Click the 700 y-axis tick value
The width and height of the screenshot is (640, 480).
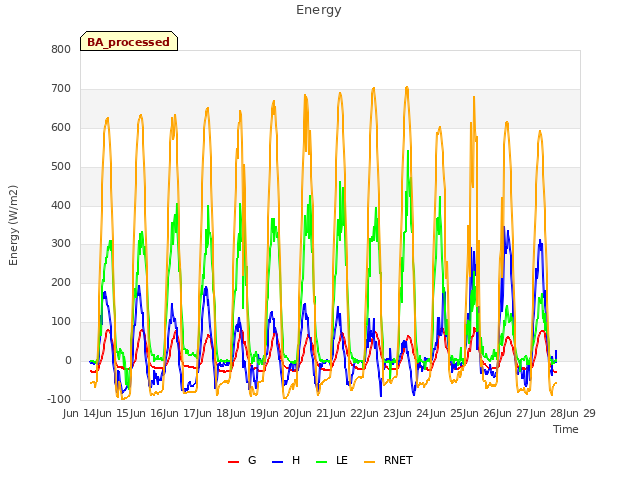pyautogui.click(x=61, y=89)
